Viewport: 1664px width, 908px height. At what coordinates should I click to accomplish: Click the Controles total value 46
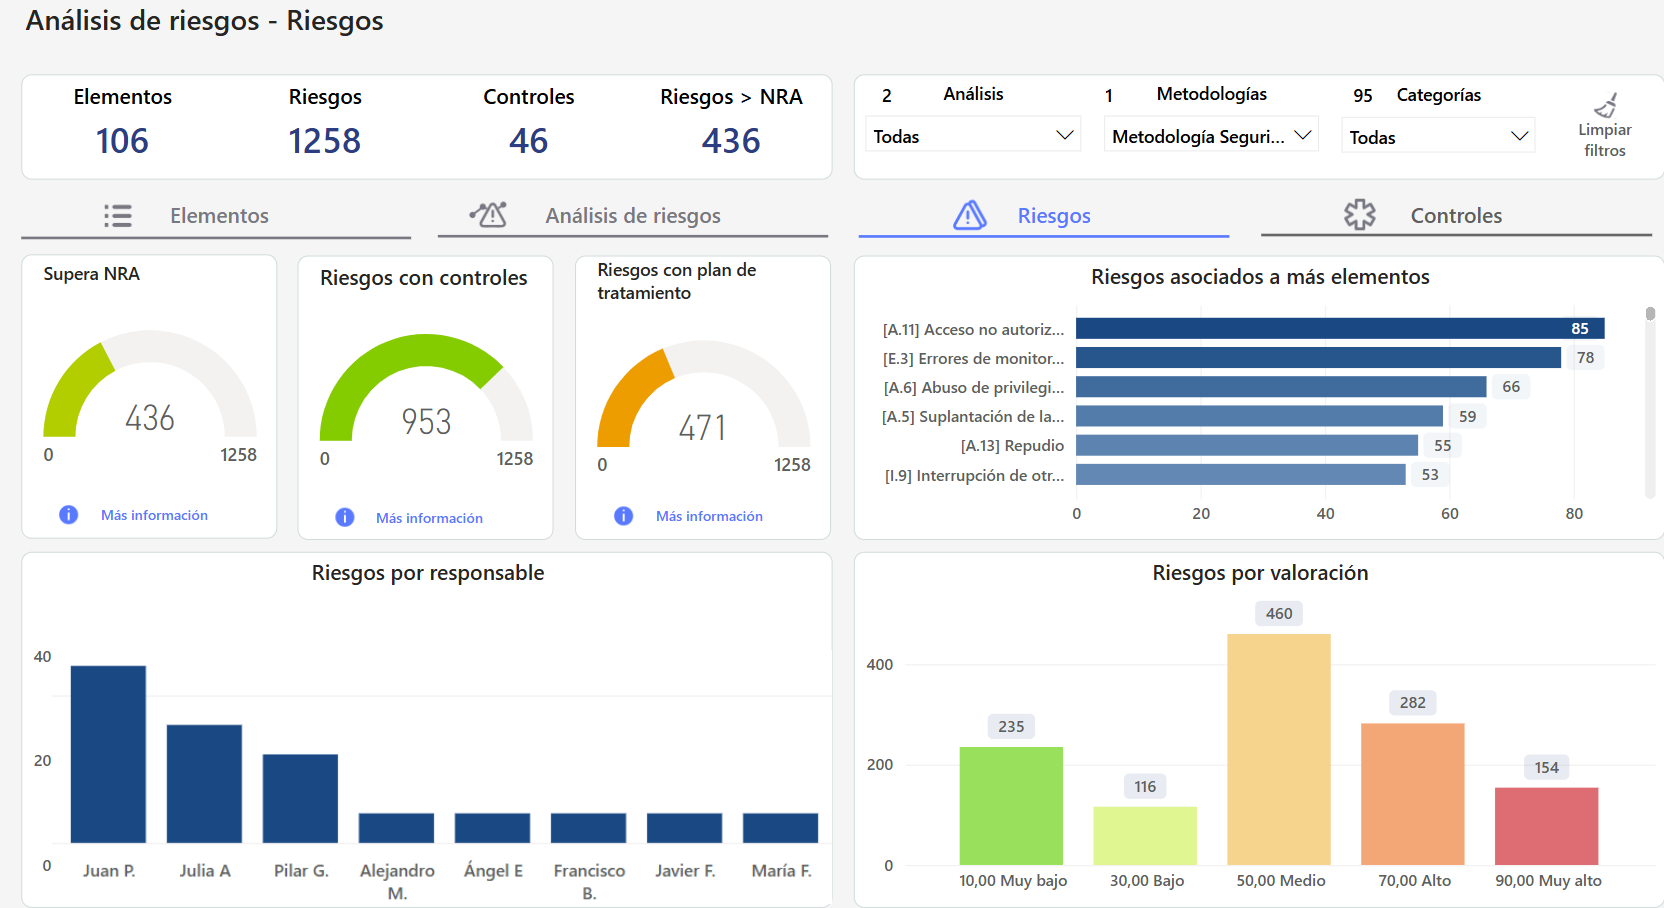pos(529,141)
